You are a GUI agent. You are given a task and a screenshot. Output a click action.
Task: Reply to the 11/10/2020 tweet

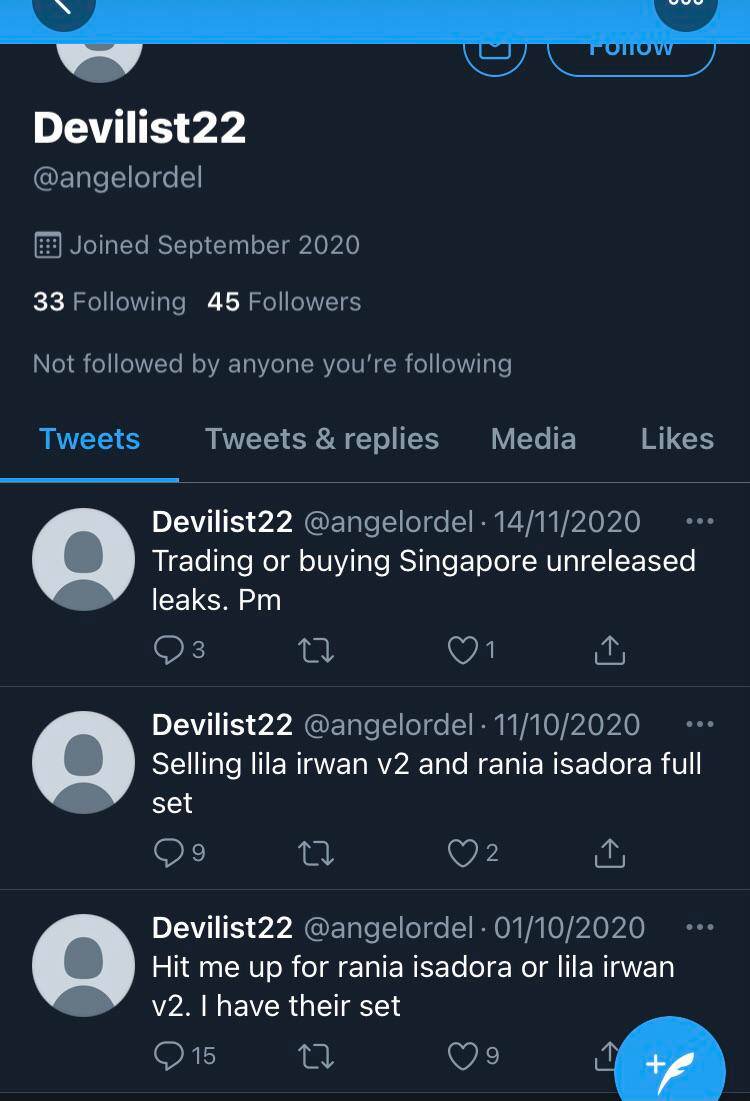(x=168, y=853)
